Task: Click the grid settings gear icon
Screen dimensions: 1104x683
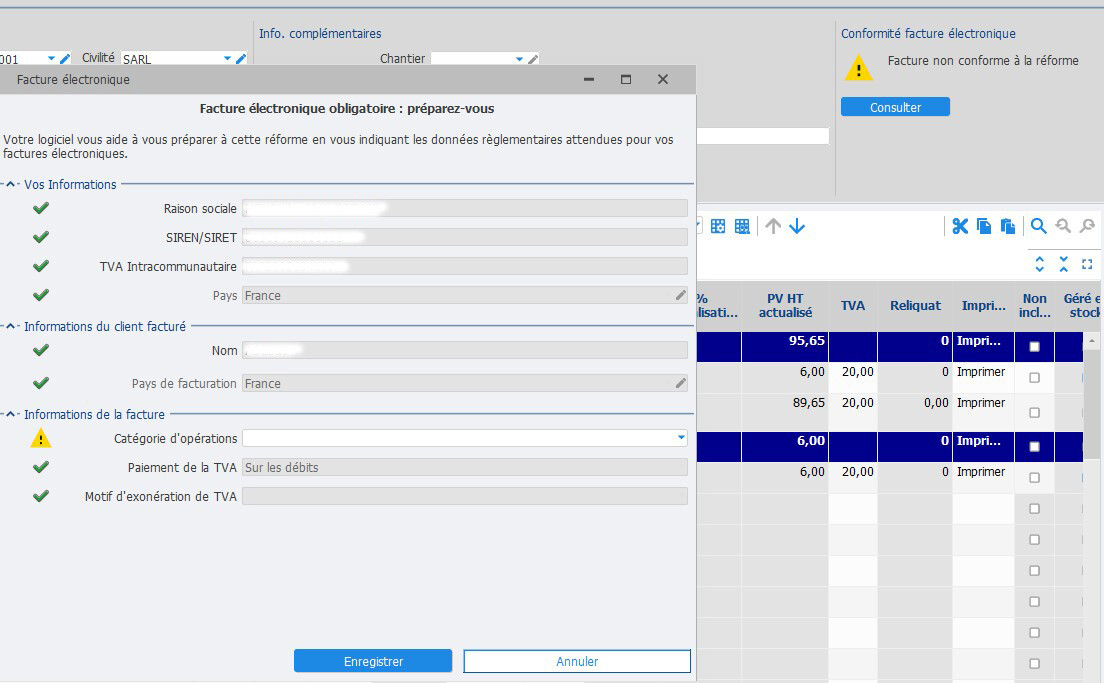Action: coord(718,226)
